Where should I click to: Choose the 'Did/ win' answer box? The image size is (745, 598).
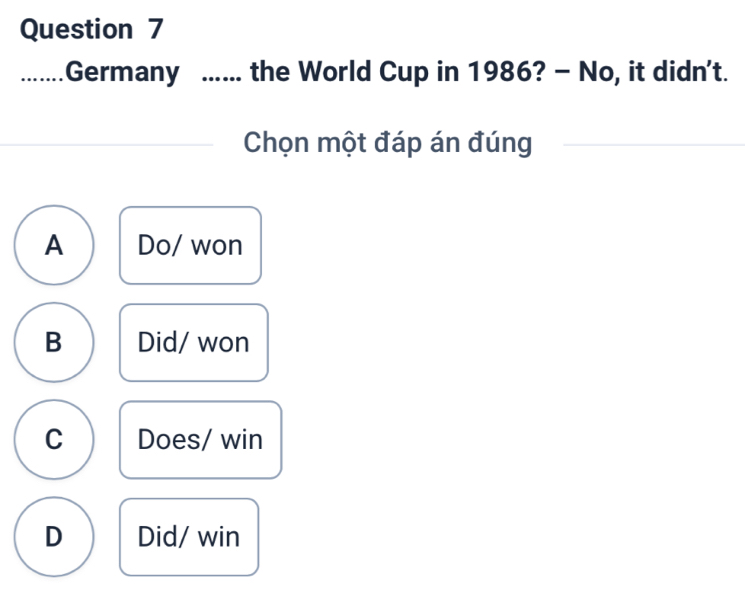coord(189,537)
